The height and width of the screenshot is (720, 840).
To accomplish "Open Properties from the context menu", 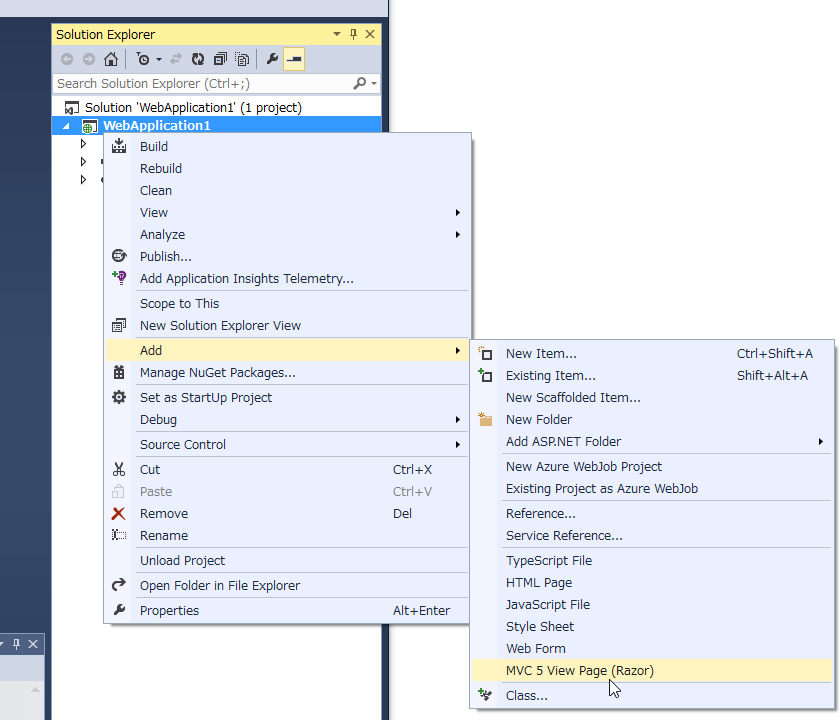I will pyautogui.click(x=287, y=610).
